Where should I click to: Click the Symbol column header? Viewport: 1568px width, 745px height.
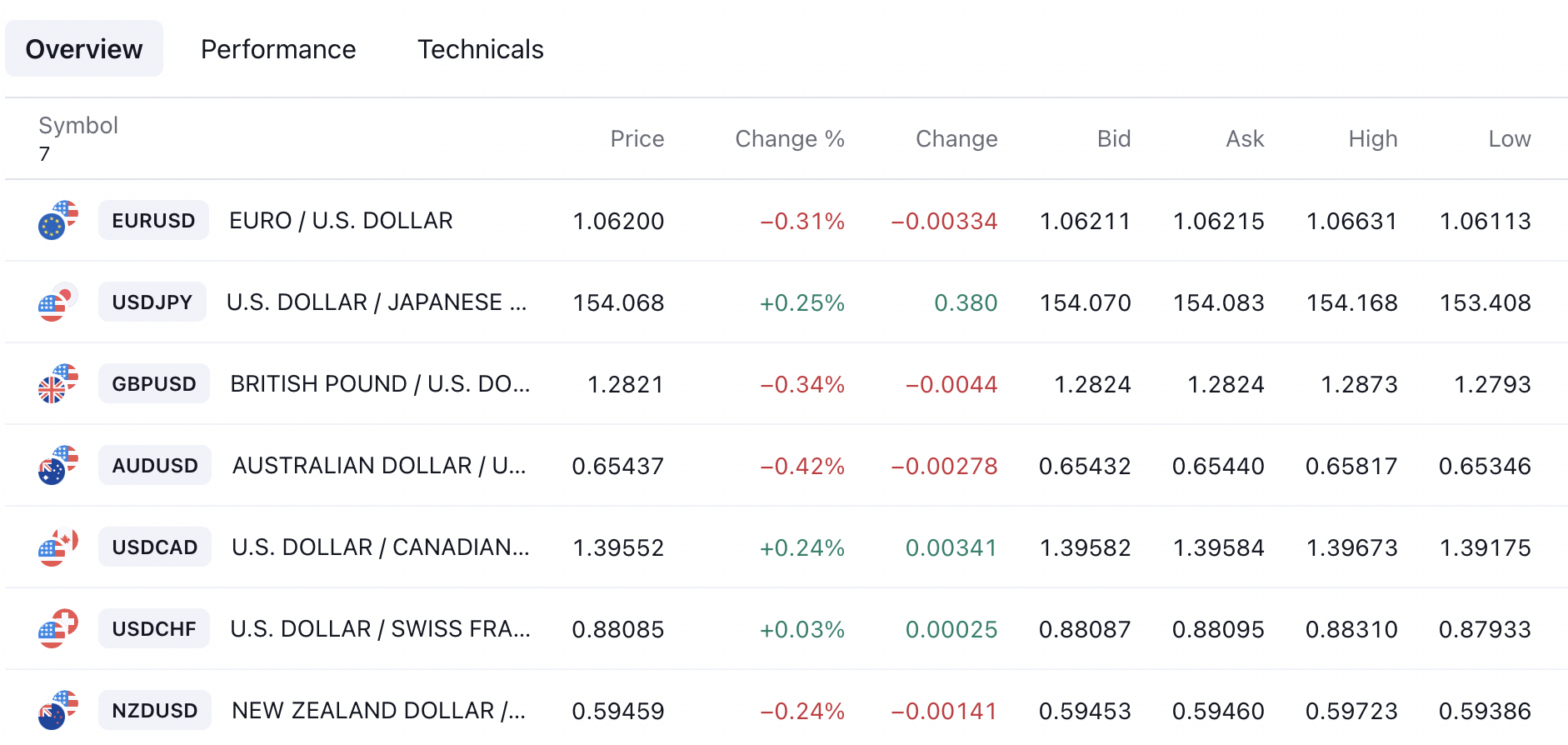tap(78, 125)
